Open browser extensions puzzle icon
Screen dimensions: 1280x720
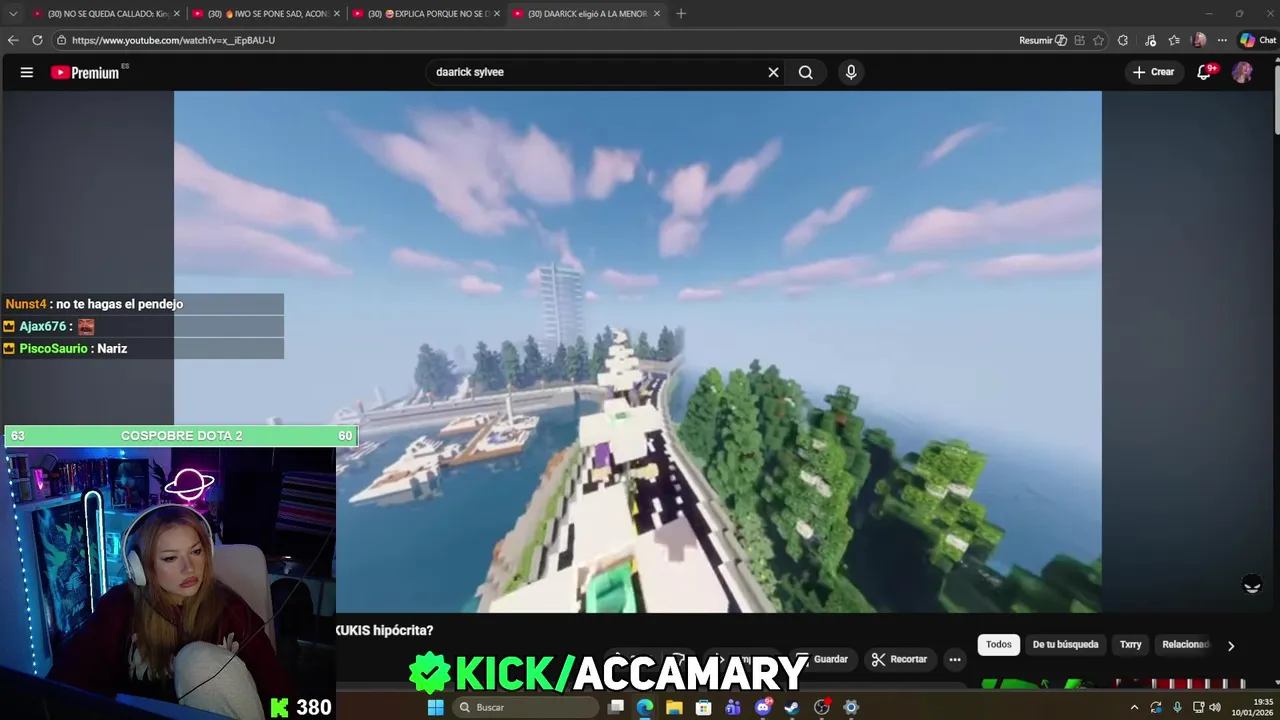click(x=1123, y=40)
